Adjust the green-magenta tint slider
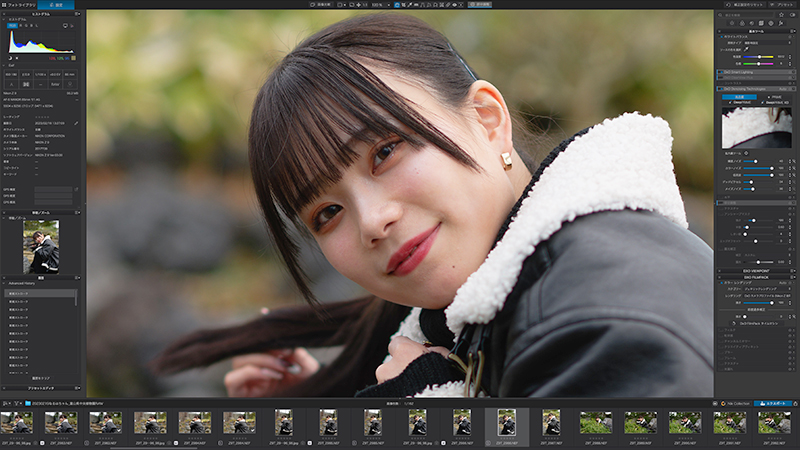 758,64
